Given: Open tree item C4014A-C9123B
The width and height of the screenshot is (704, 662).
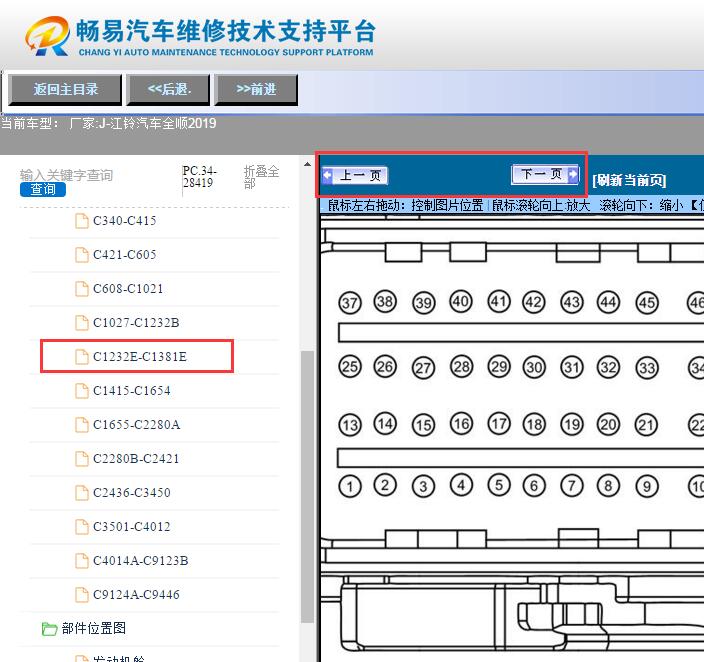Looking at the screenshot, I should (141, 560).
